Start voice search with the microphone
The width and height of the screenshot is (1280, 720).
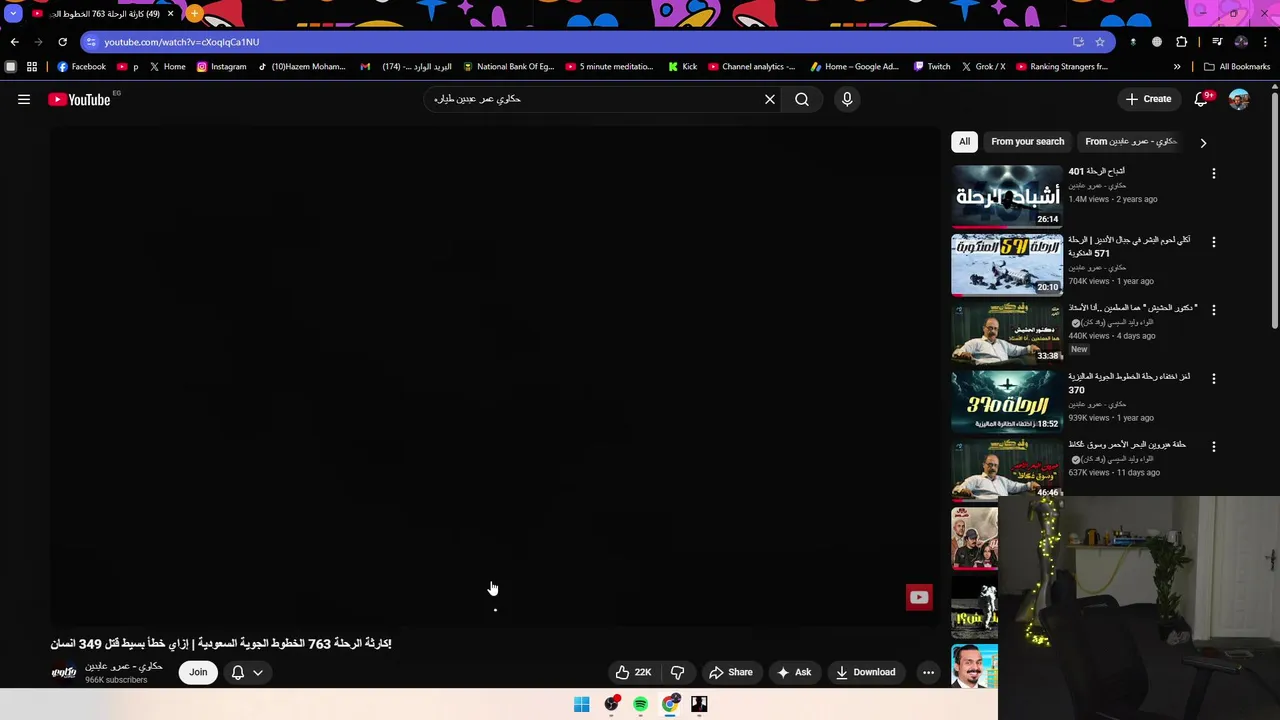pyautogui.click(x=847, y=99)
